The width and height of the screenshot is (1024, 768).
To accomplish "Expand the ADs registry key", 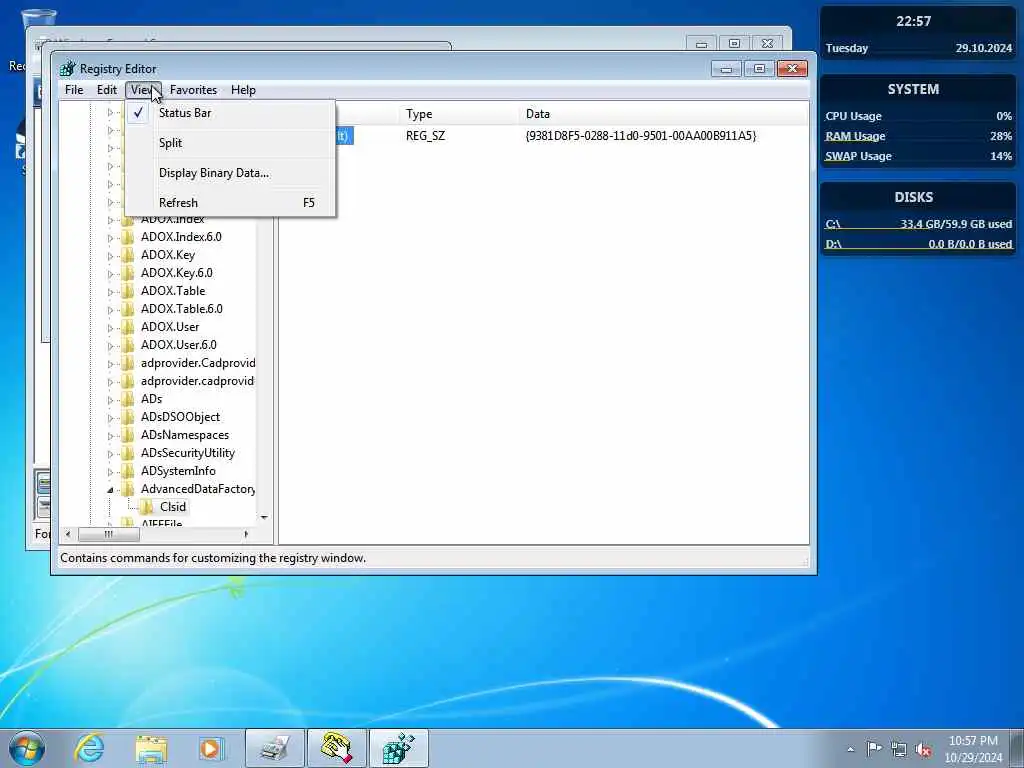I will pyautogui.click(x=110, y=400).
